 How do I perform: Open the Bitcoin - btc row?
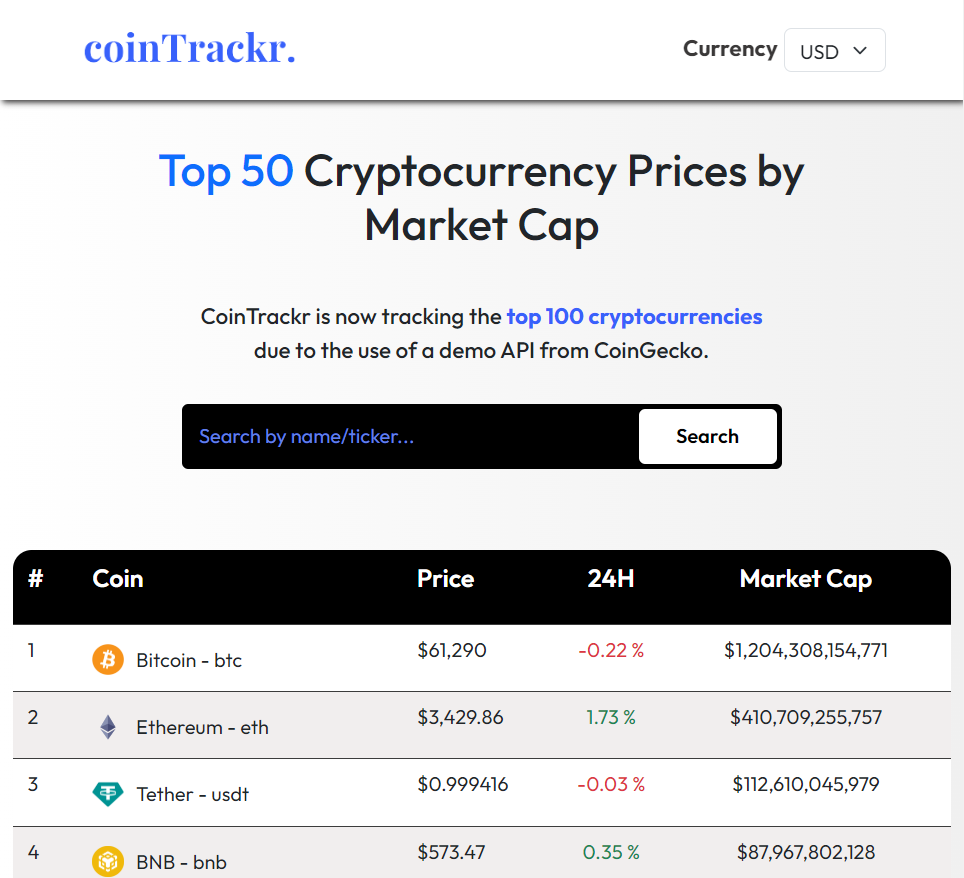click(x=189, y=660)
